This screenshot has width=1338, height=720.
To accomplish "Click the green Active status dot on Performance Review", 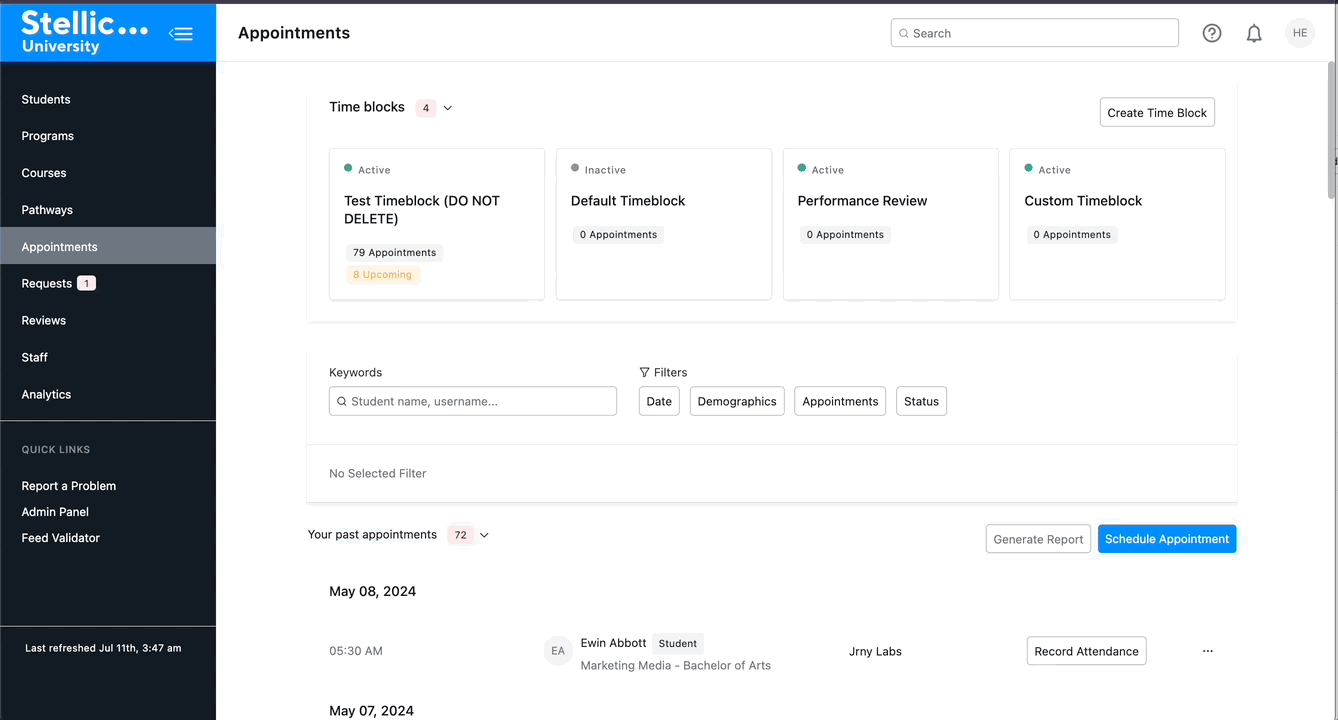I will pyautogui.click(x=802, y=168).
